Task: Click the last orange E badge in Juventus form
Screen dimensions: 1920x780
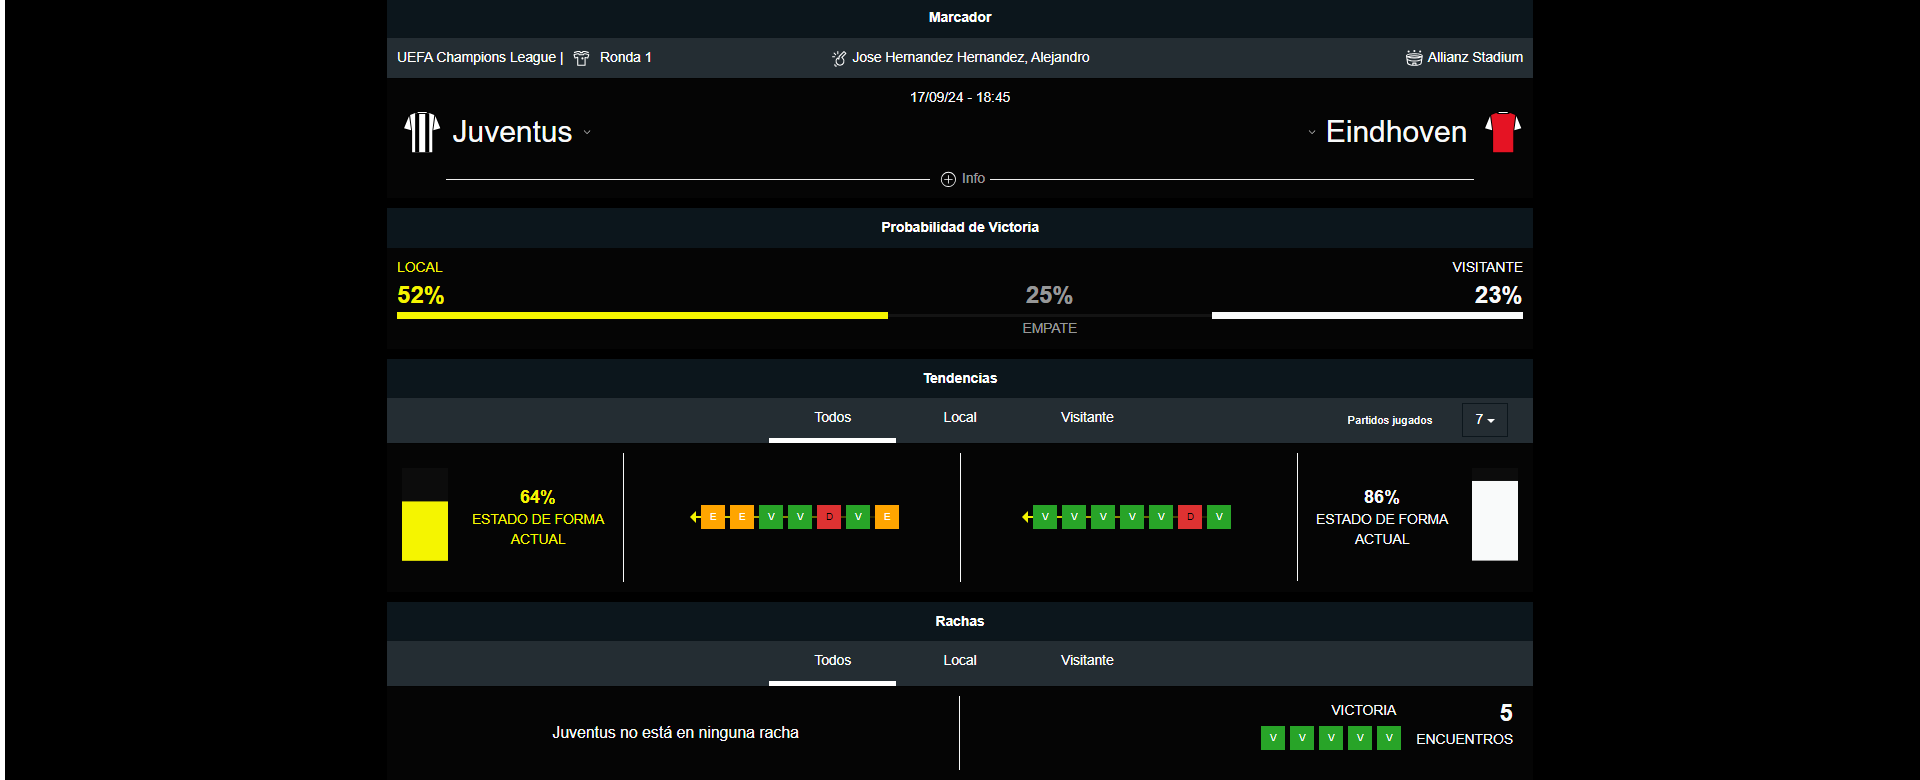Action: click(x=887, y=517)
